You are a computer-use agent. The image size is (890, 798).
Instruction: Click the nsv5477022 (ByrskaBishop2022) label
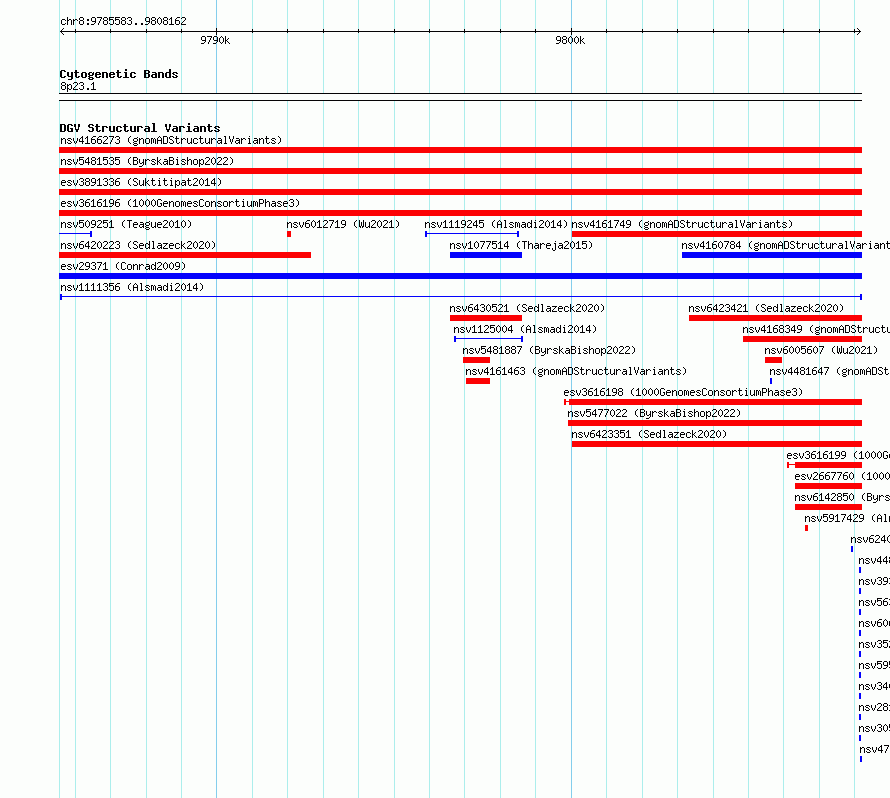[654, 413]
